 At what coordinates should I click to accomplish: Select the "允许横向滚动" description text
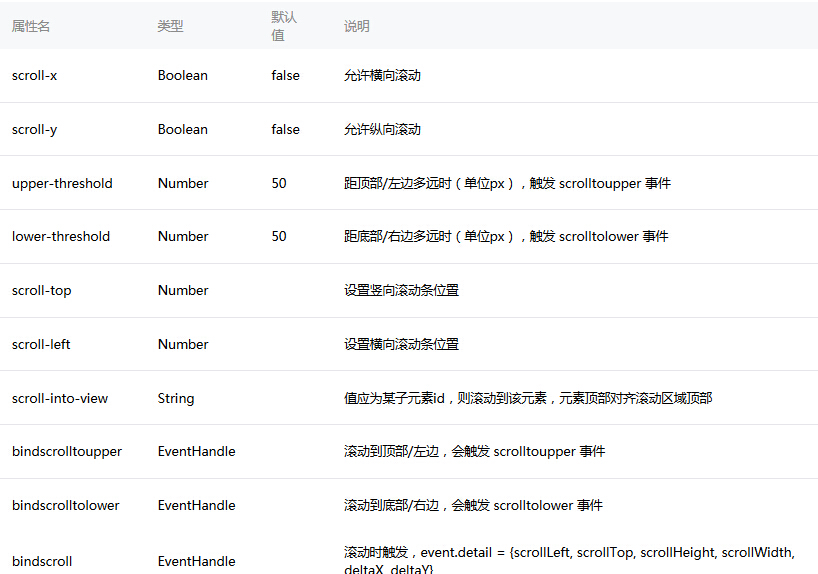(x=382, y=75)
